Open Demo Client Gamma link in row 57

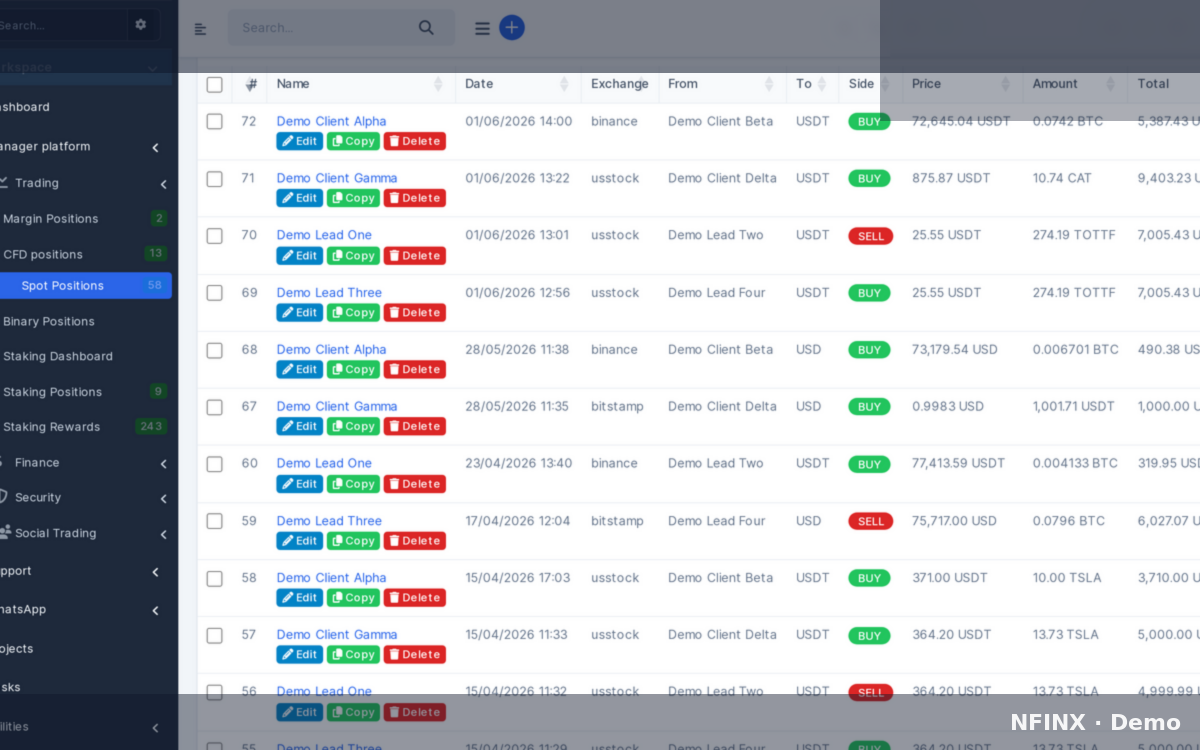[336, 634]
